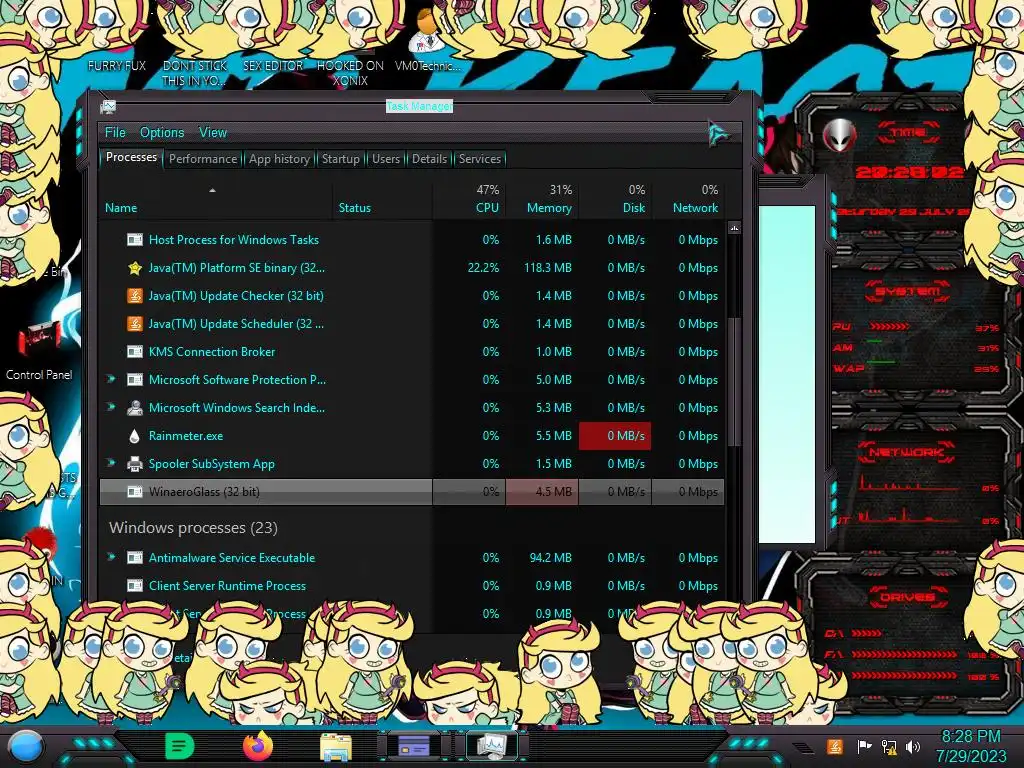This screenshot has height=768, width=1024.
Task: Click the Windows Search Indexer icon
Action: point(135,408)
